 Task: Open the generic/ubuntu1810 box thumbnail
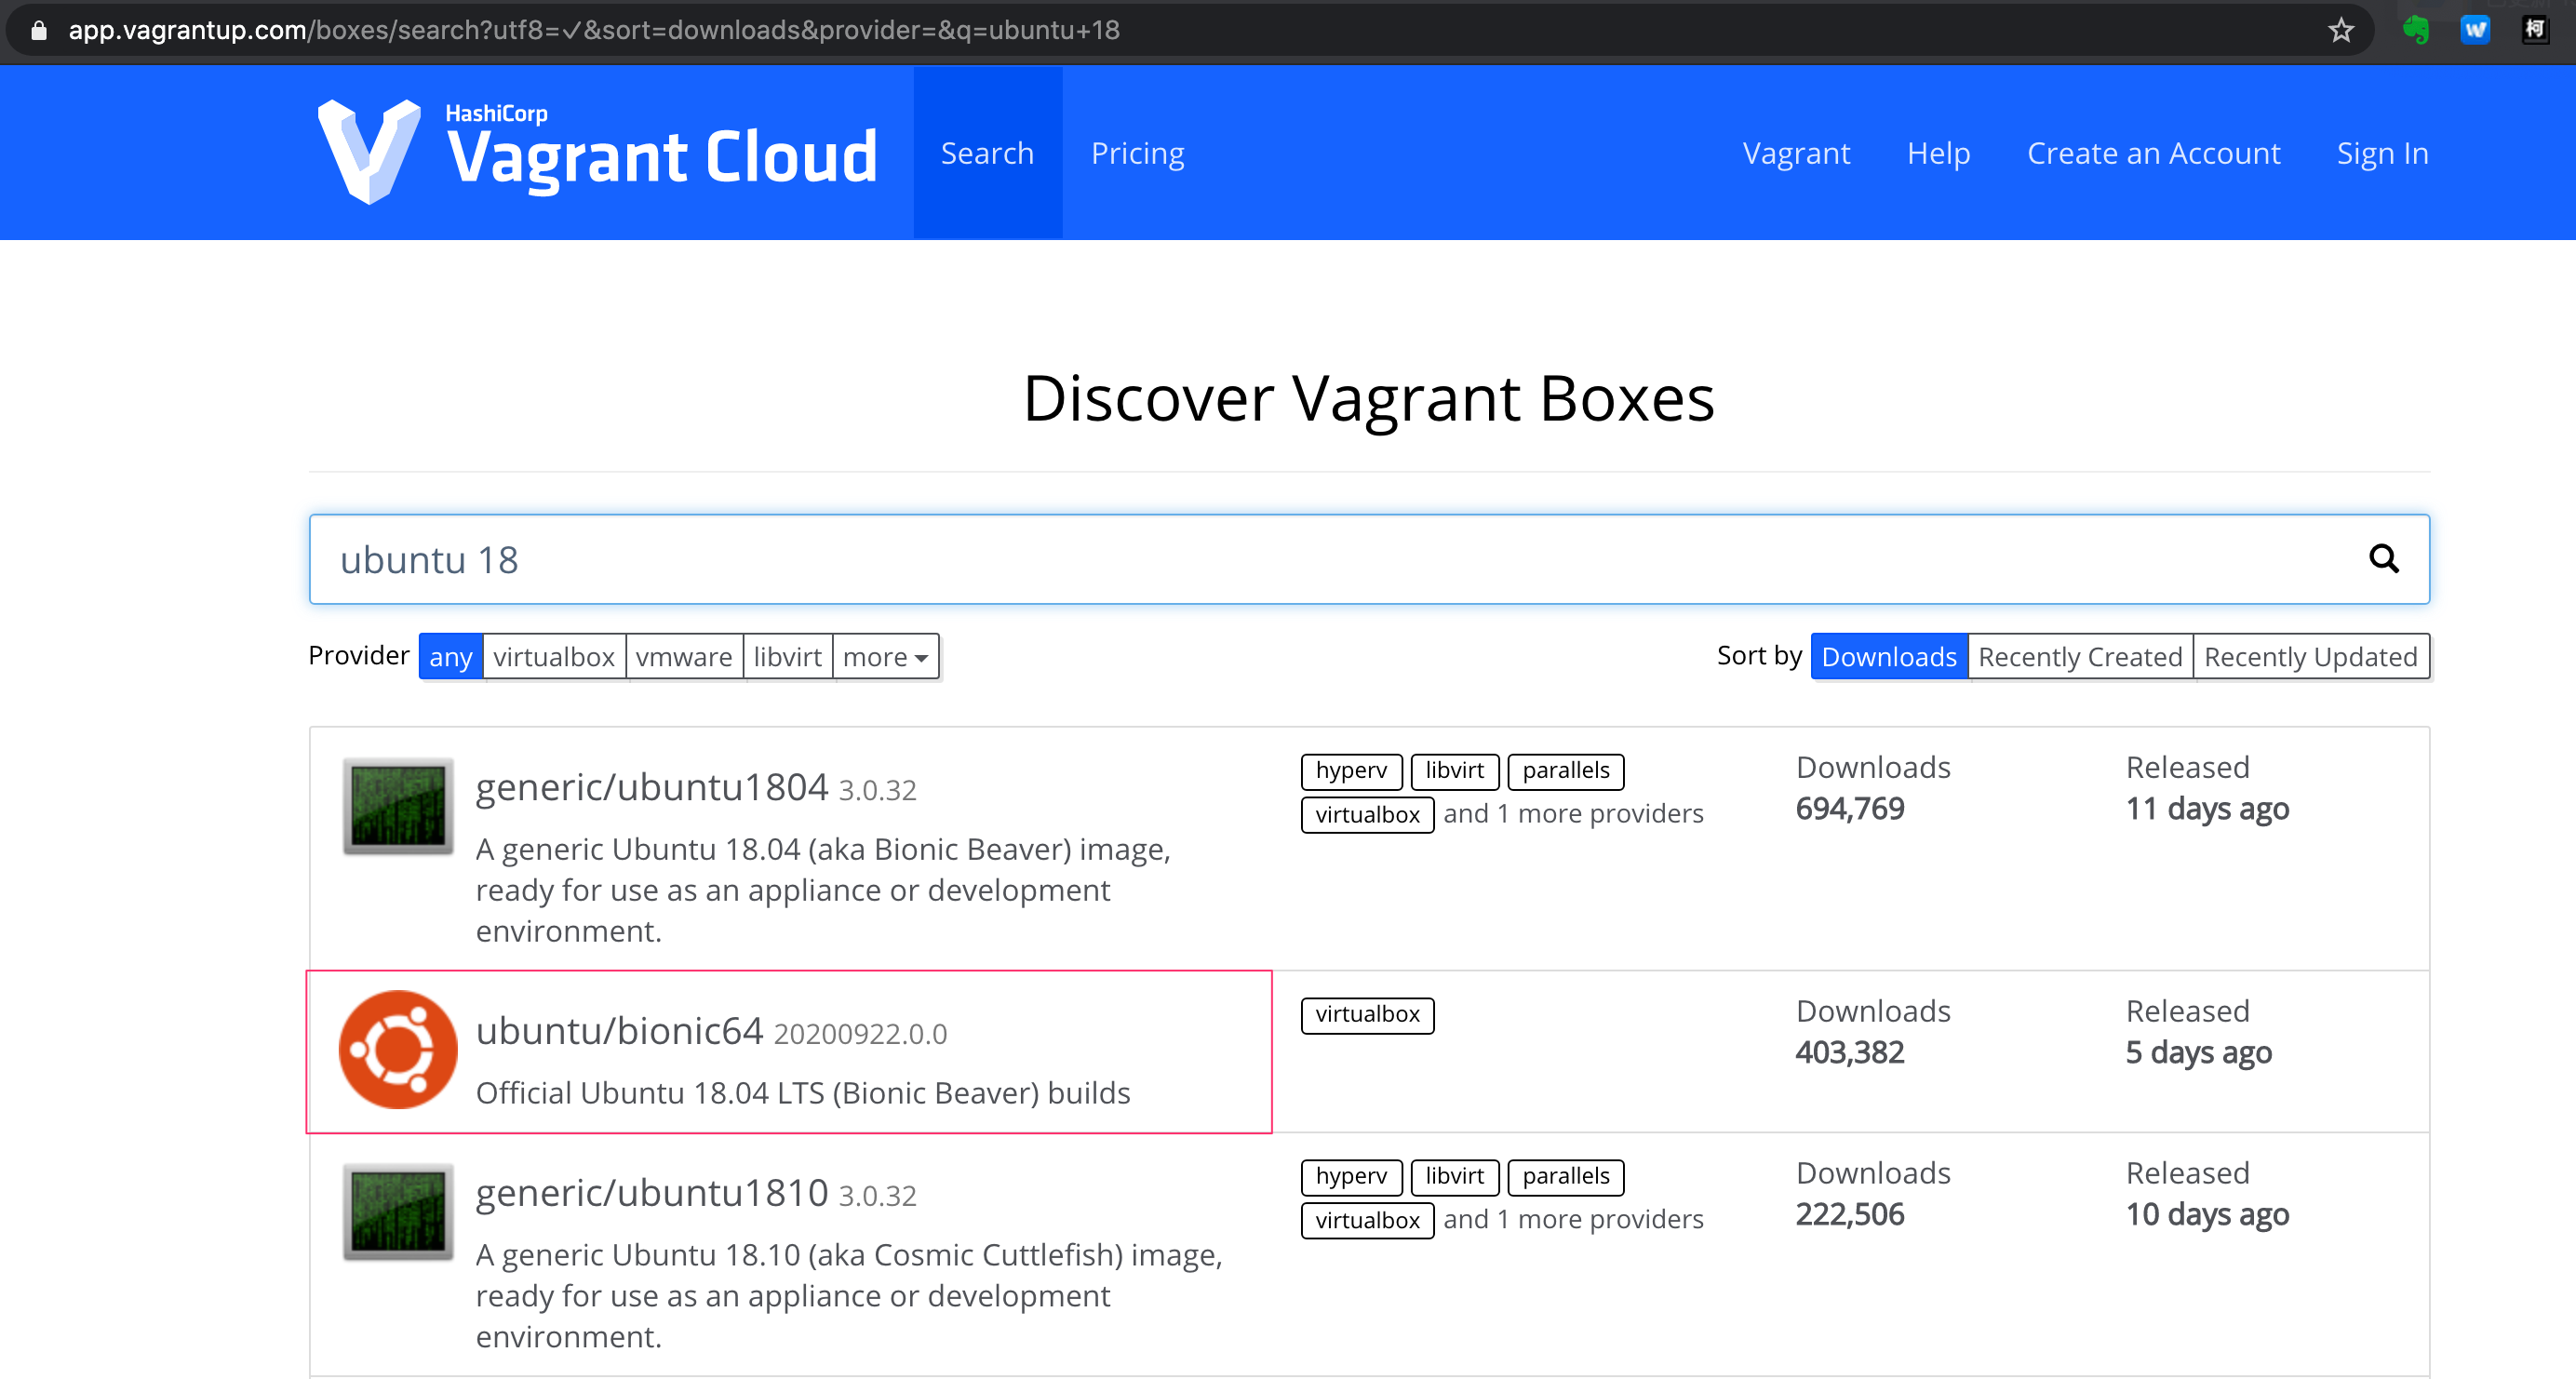click(x=398, y=1211)
